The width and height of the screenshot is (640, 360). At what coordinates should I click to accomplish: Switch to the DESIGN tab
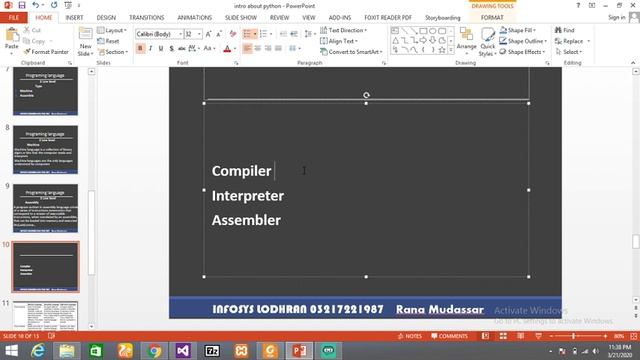point(106,18)
